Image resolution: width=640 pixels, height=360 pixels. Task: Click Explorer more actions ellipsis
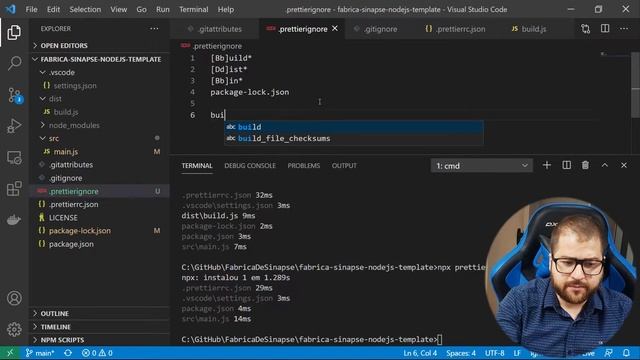[154, 29]
